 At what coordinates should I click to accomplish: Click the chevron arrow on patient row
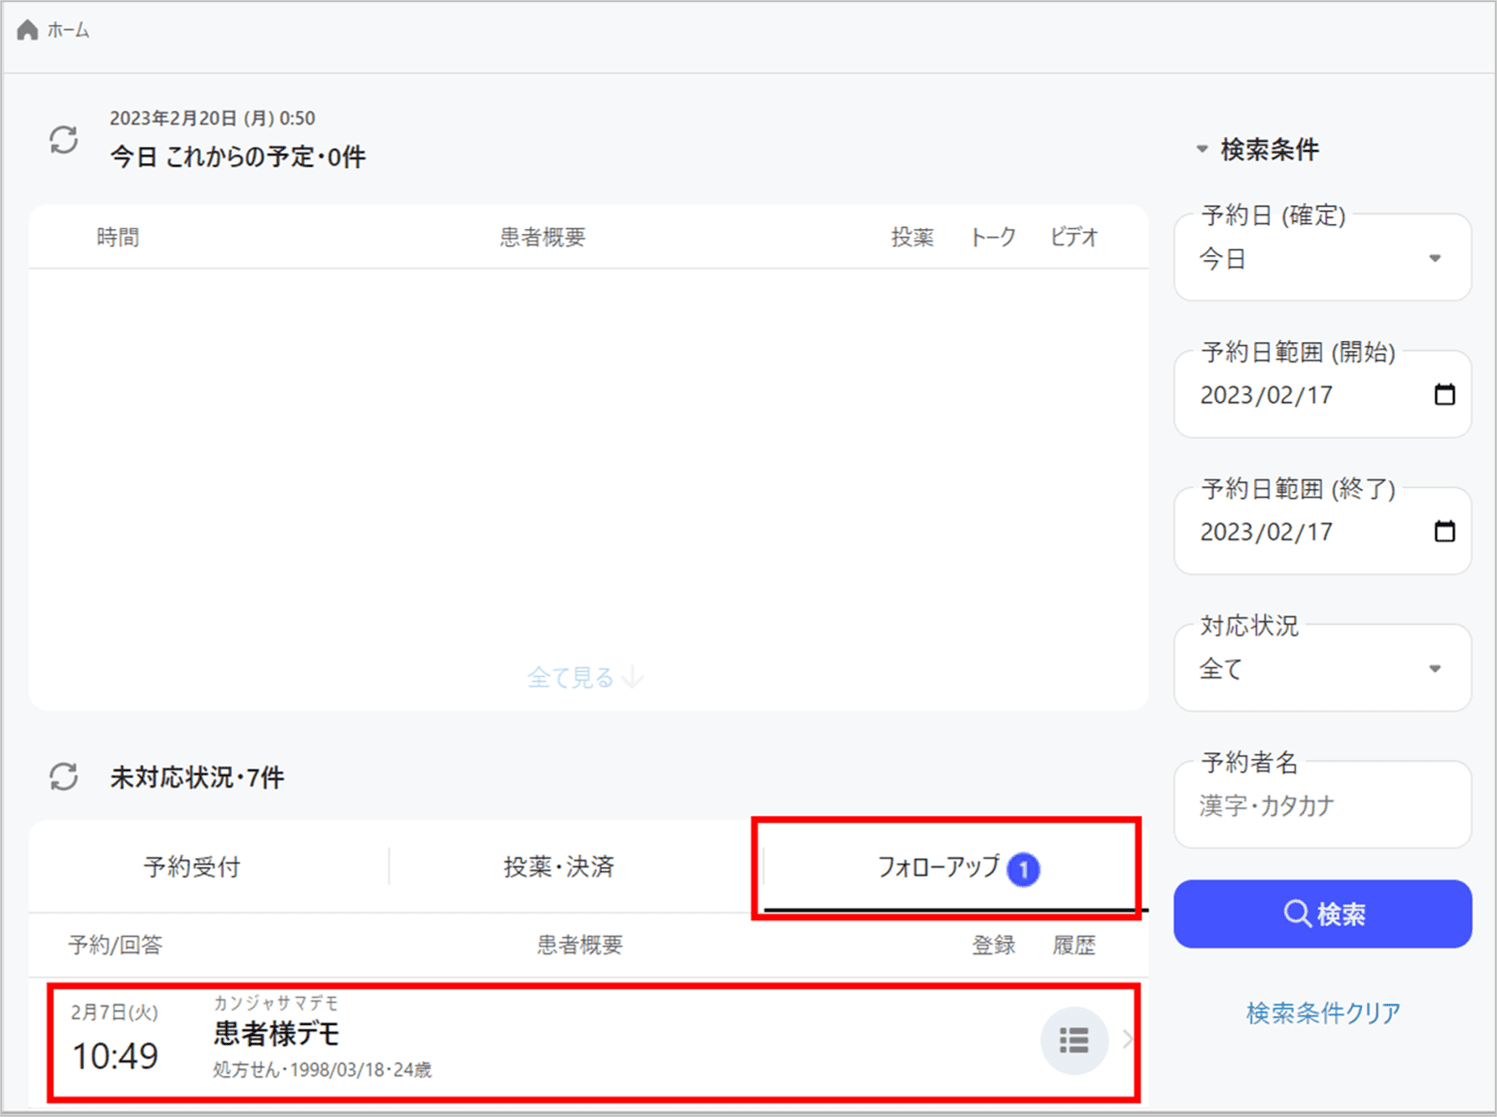pos(1128,1041)
